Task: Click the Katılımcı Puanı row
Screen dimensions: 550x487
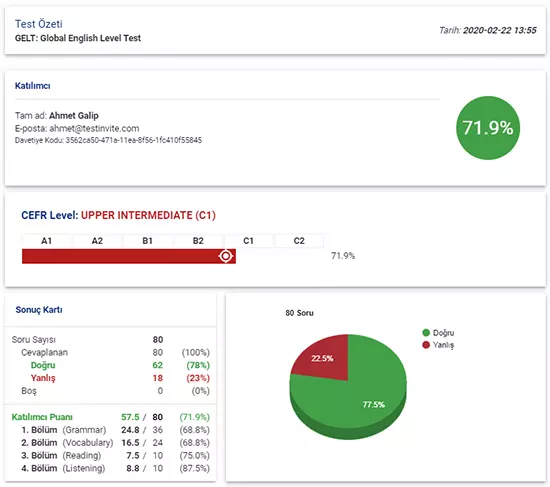Action: [110, 417]
